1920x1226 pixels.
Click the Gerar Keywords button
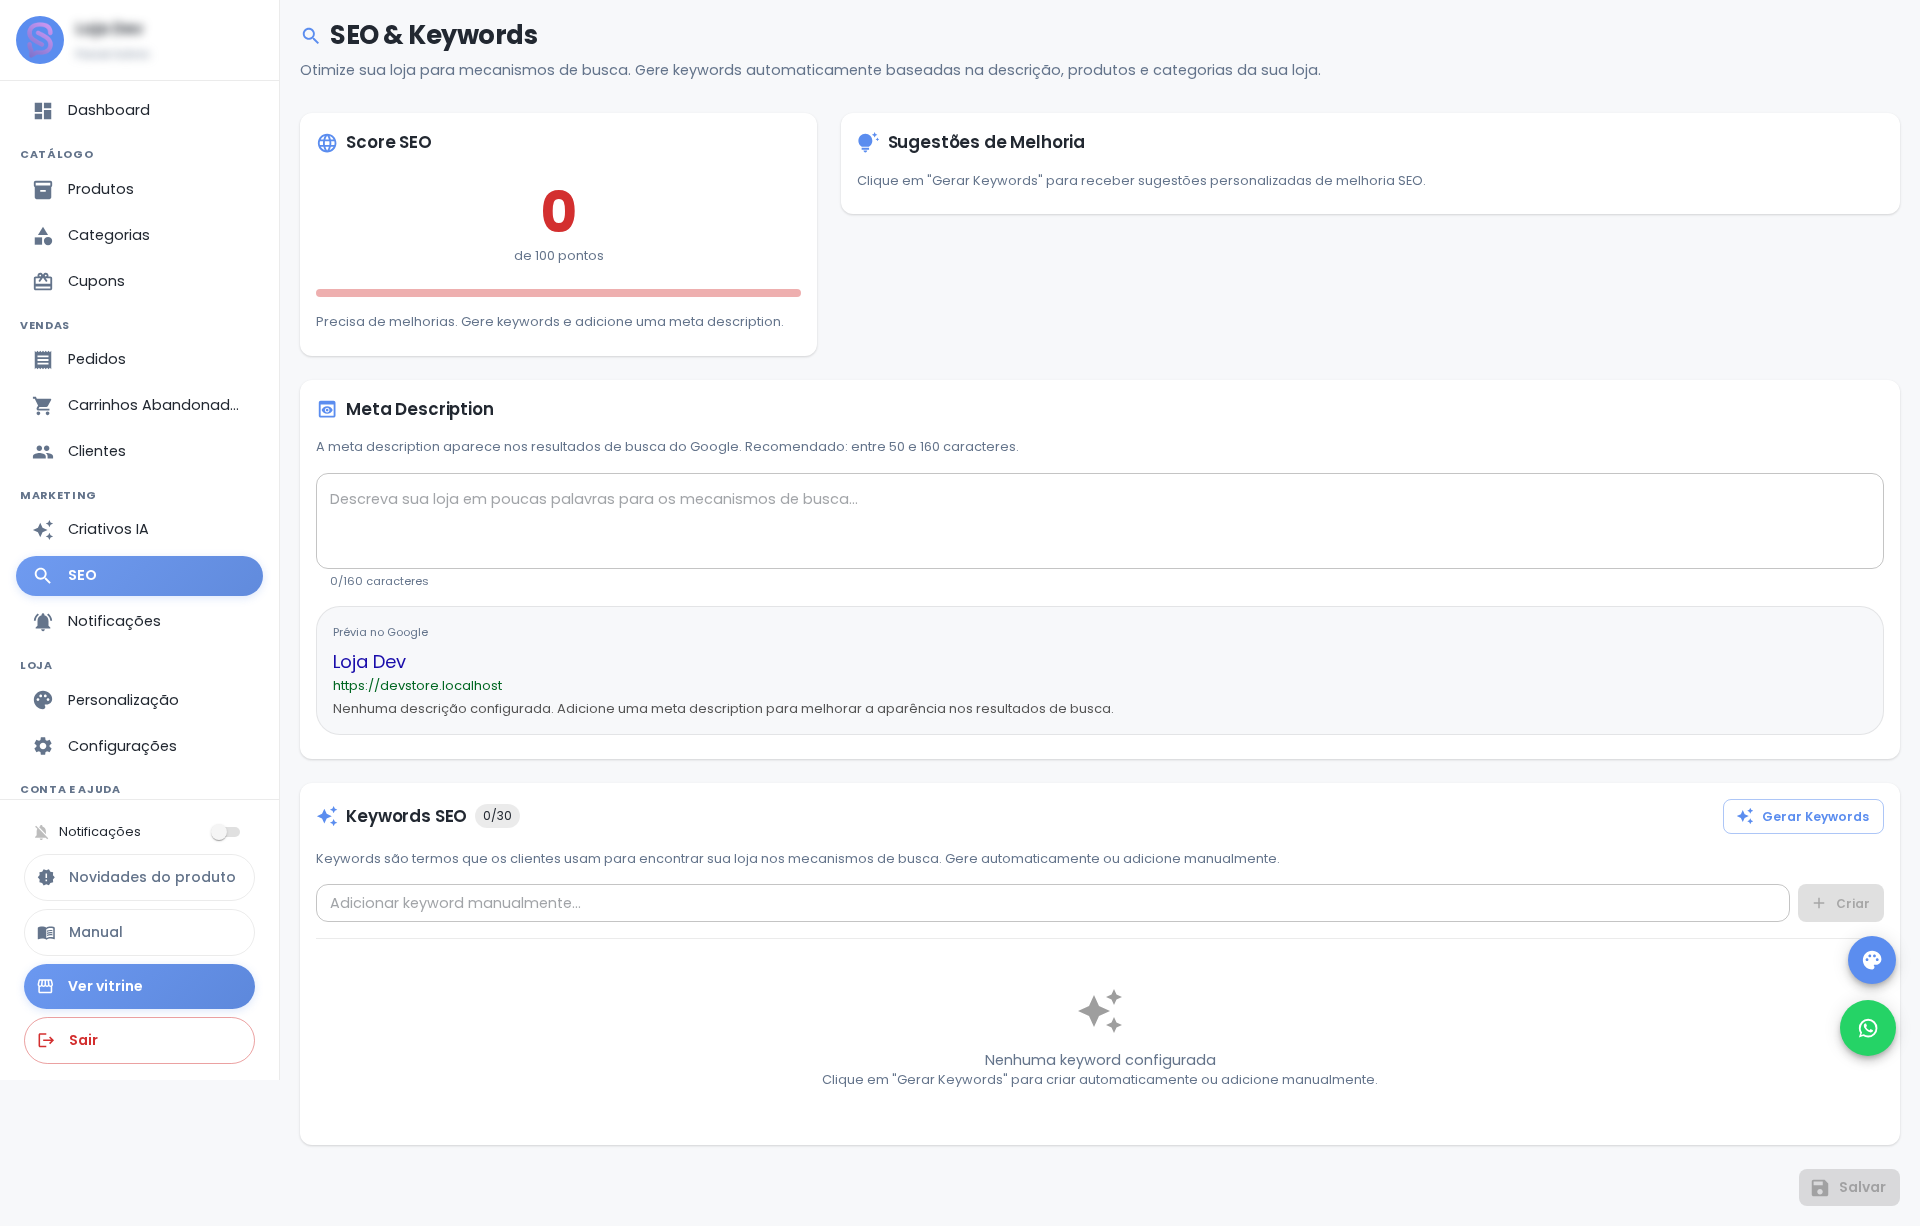coord(1803,817)
